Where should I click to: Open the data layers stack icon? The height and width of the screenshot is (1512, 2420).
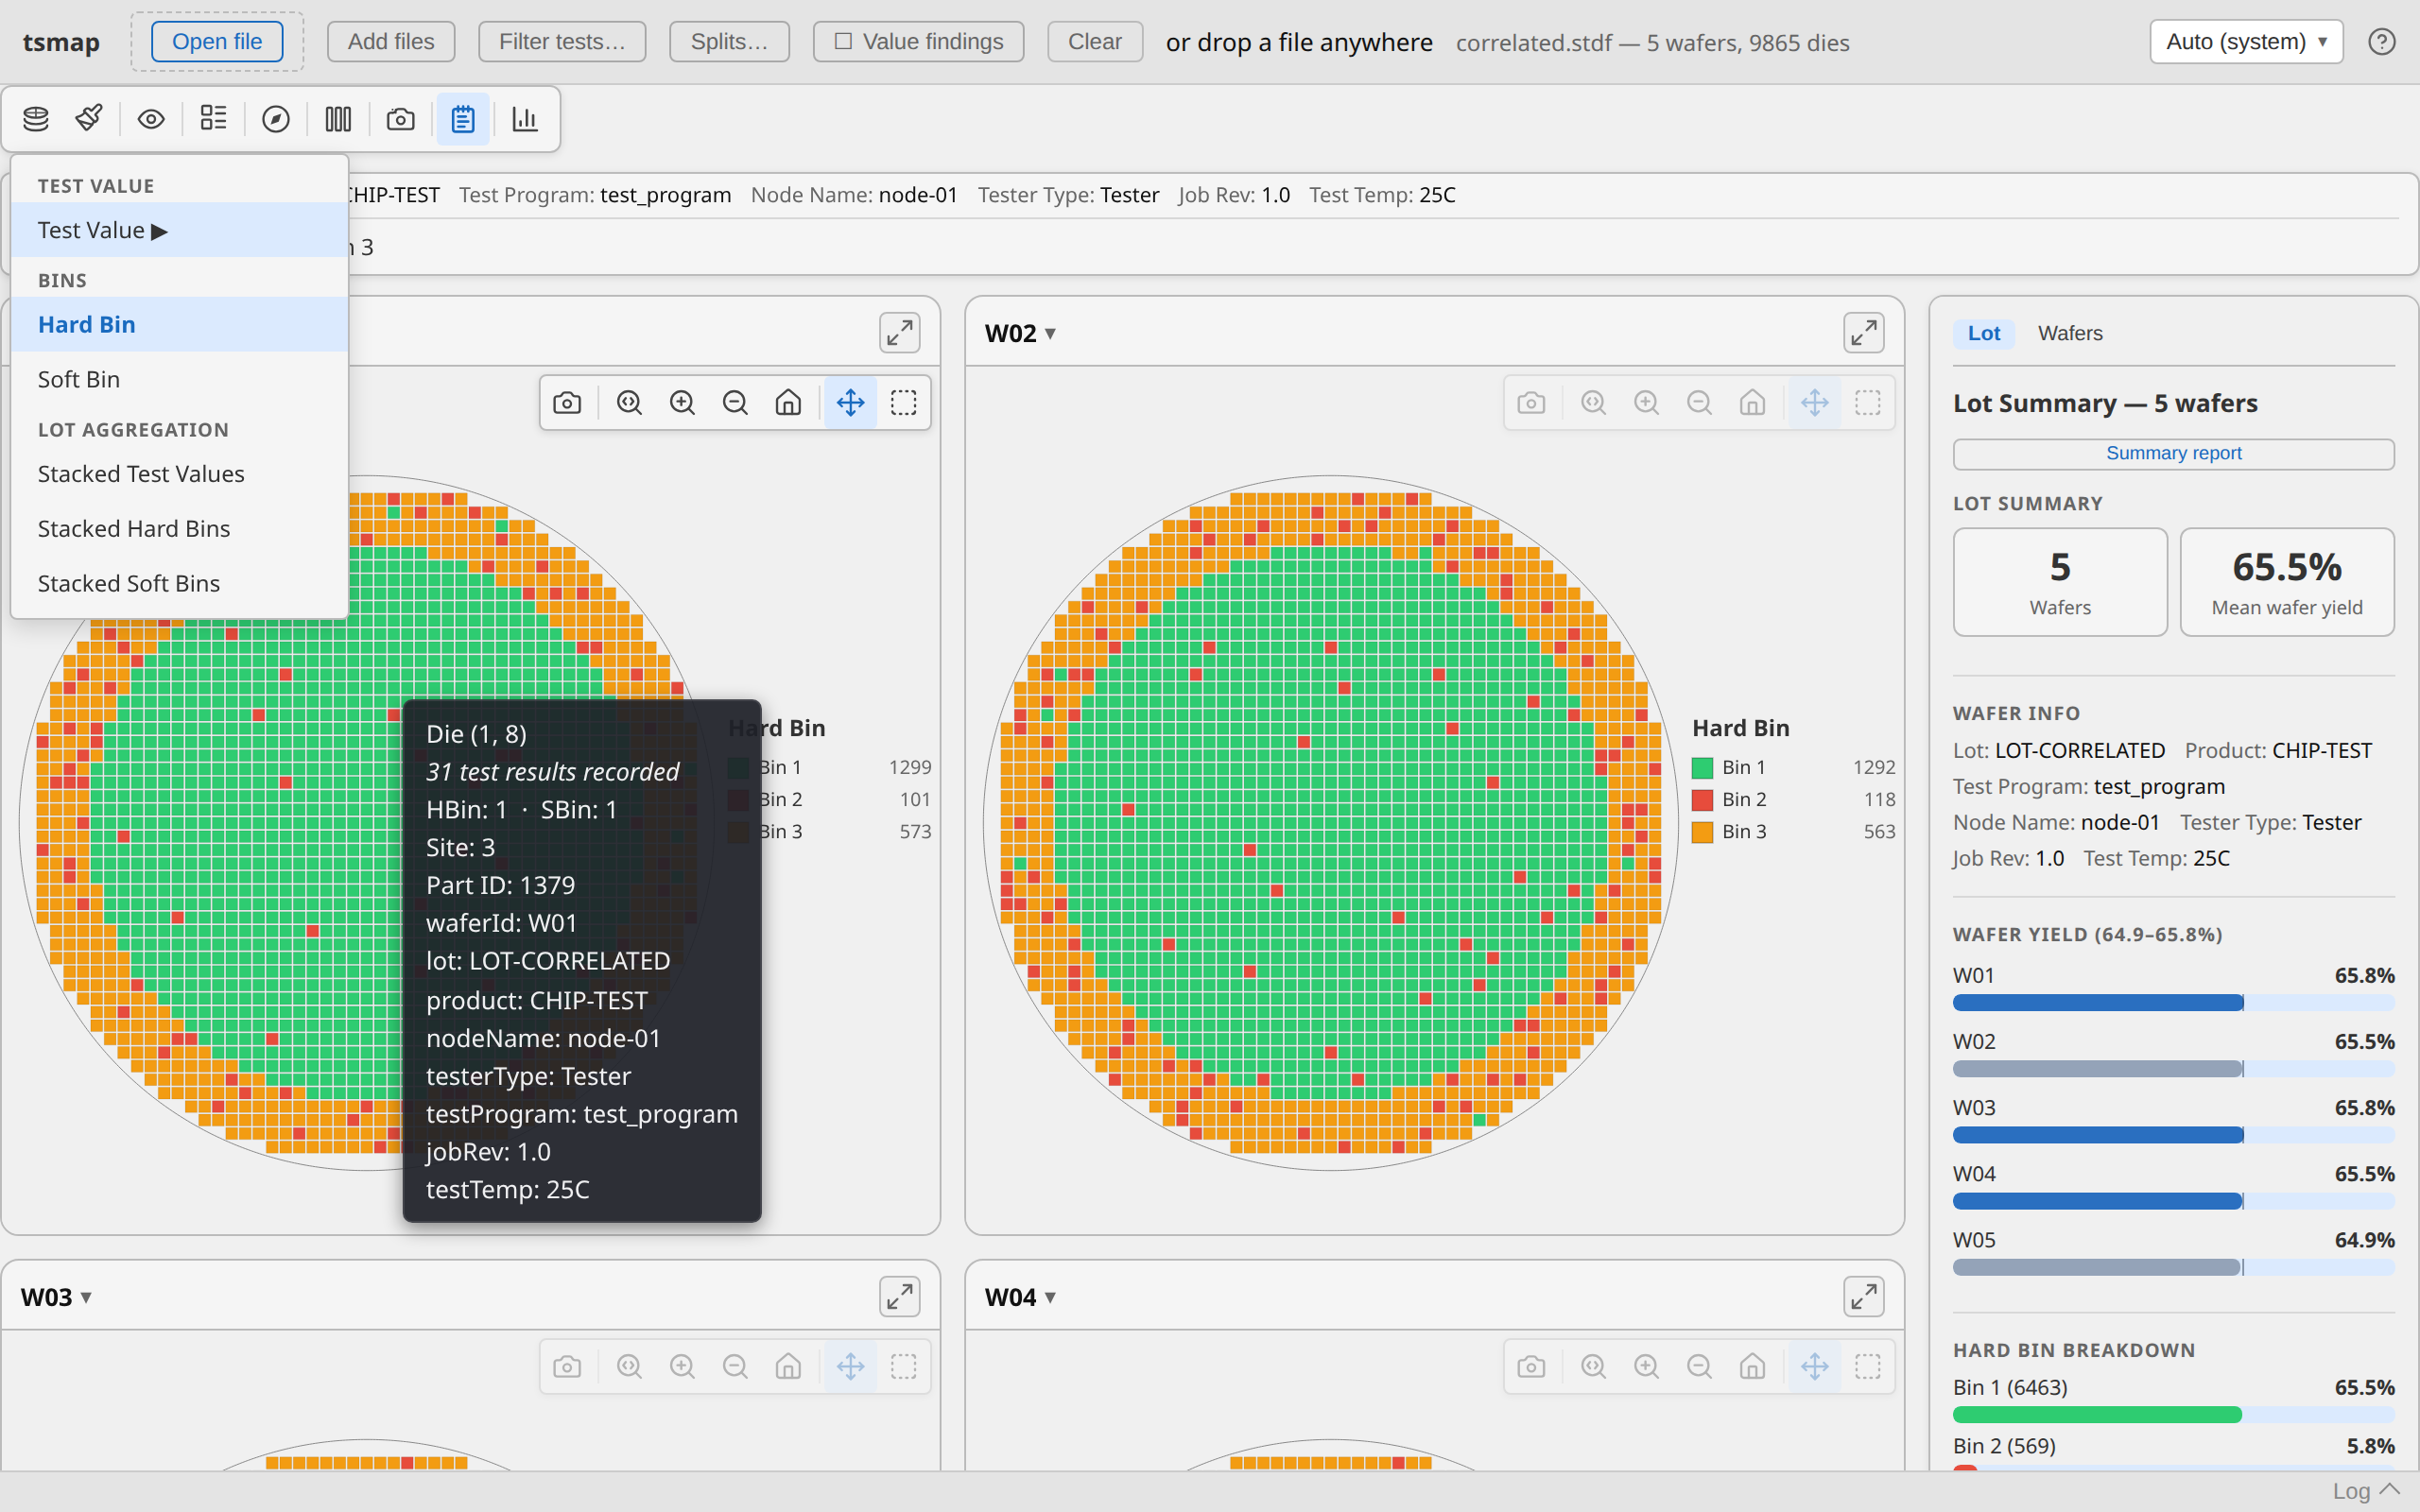click(36, 119)
